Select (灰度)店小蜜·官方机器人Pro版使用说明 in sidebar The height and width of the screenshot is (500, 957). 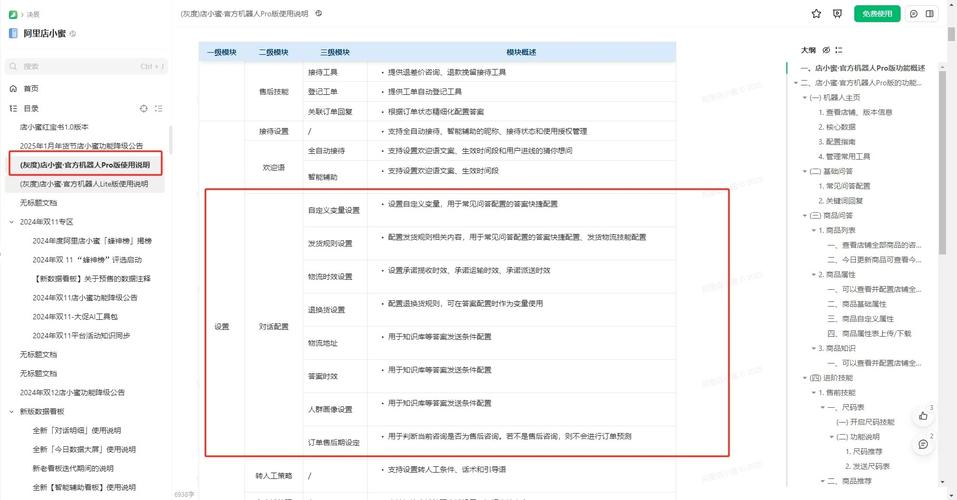[x=85, y=164]
